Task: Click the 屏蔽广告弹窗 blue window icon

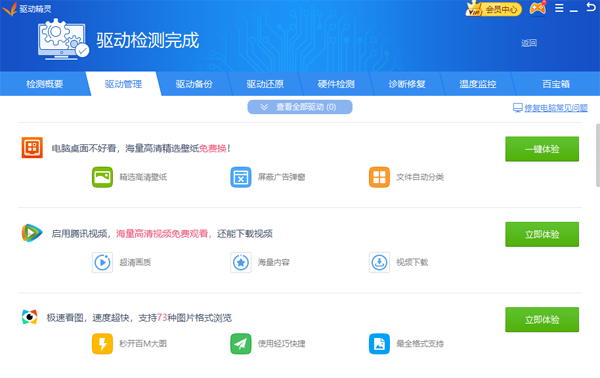Action: [x=241, y=177]
